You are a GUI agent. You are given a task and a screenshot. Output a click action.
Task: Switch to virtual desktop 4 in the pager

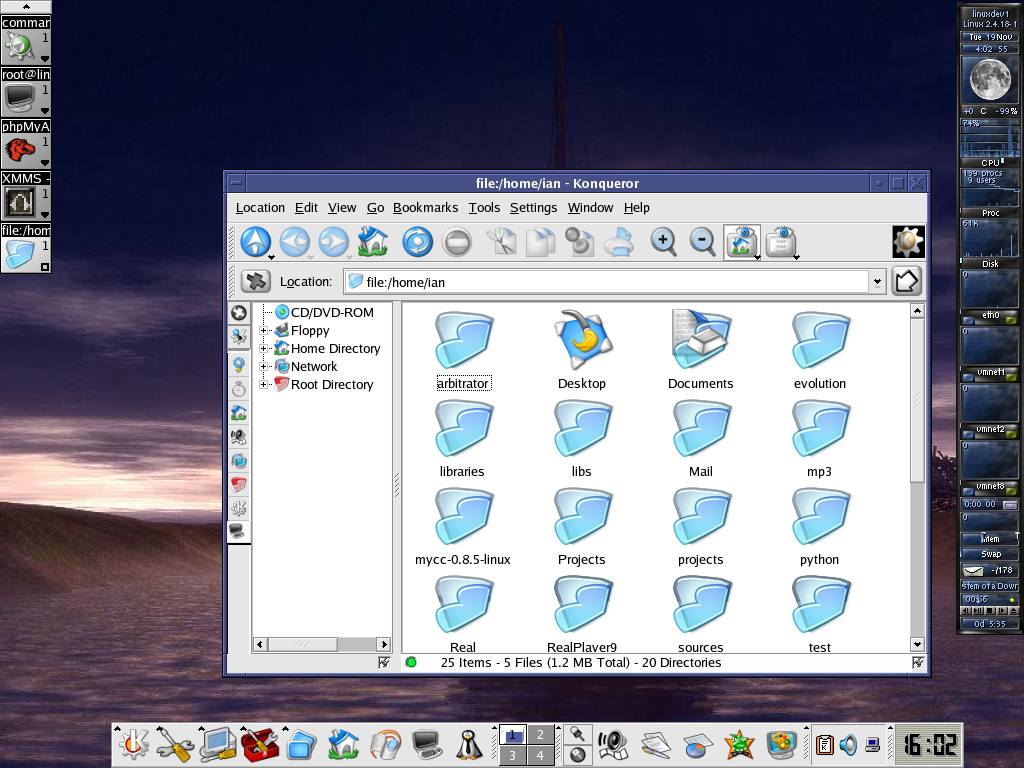point(540,756)
